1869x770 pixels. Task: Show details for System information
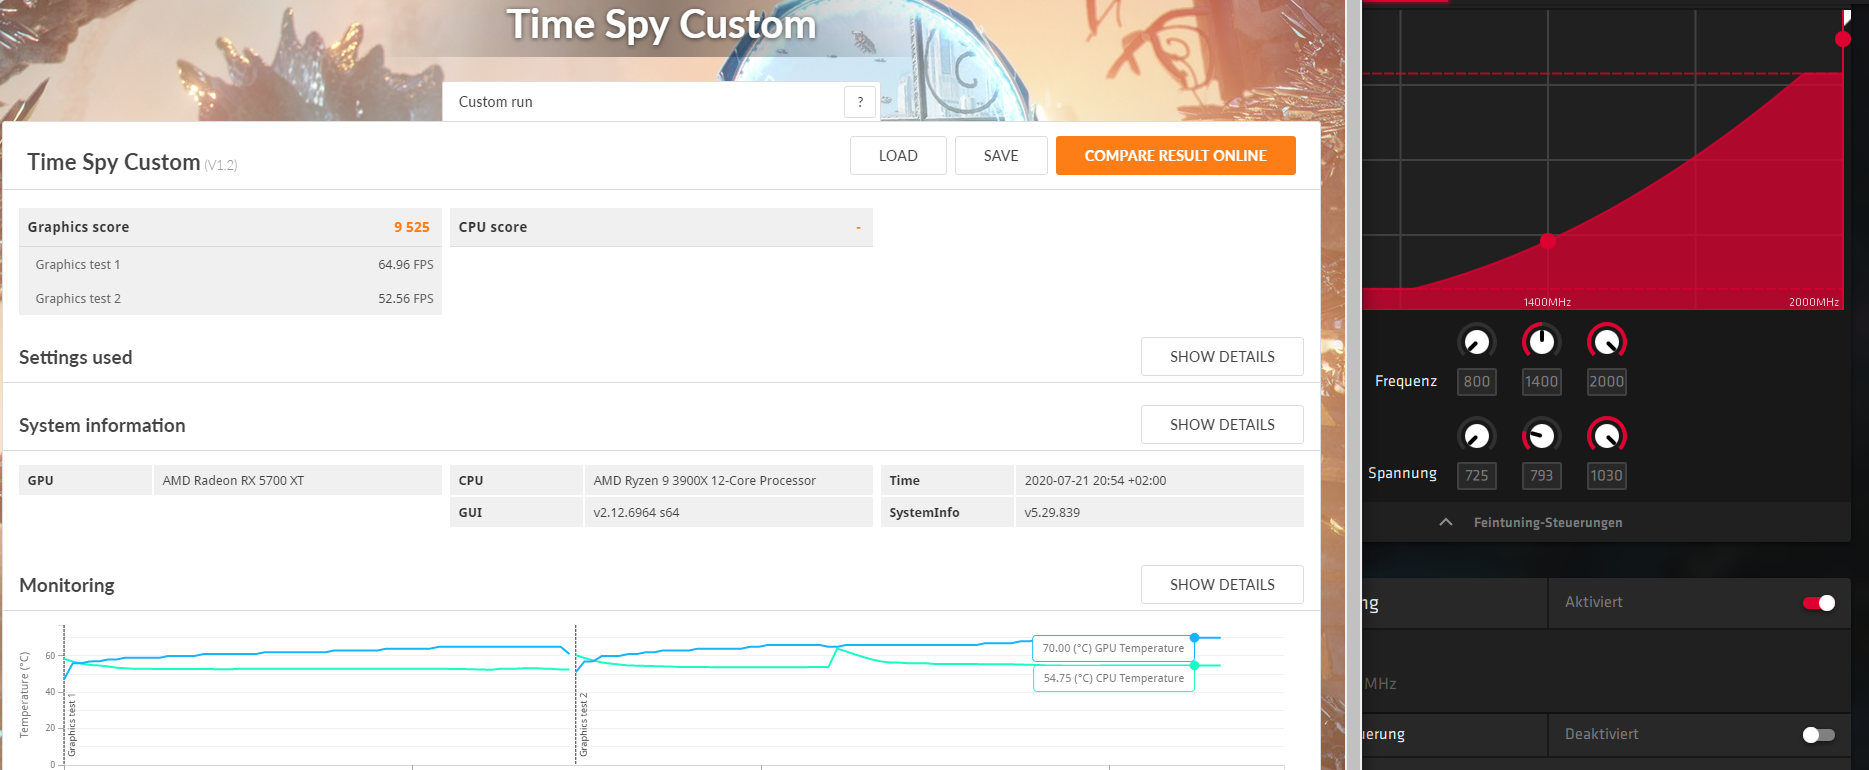(x=1222, y=425)
